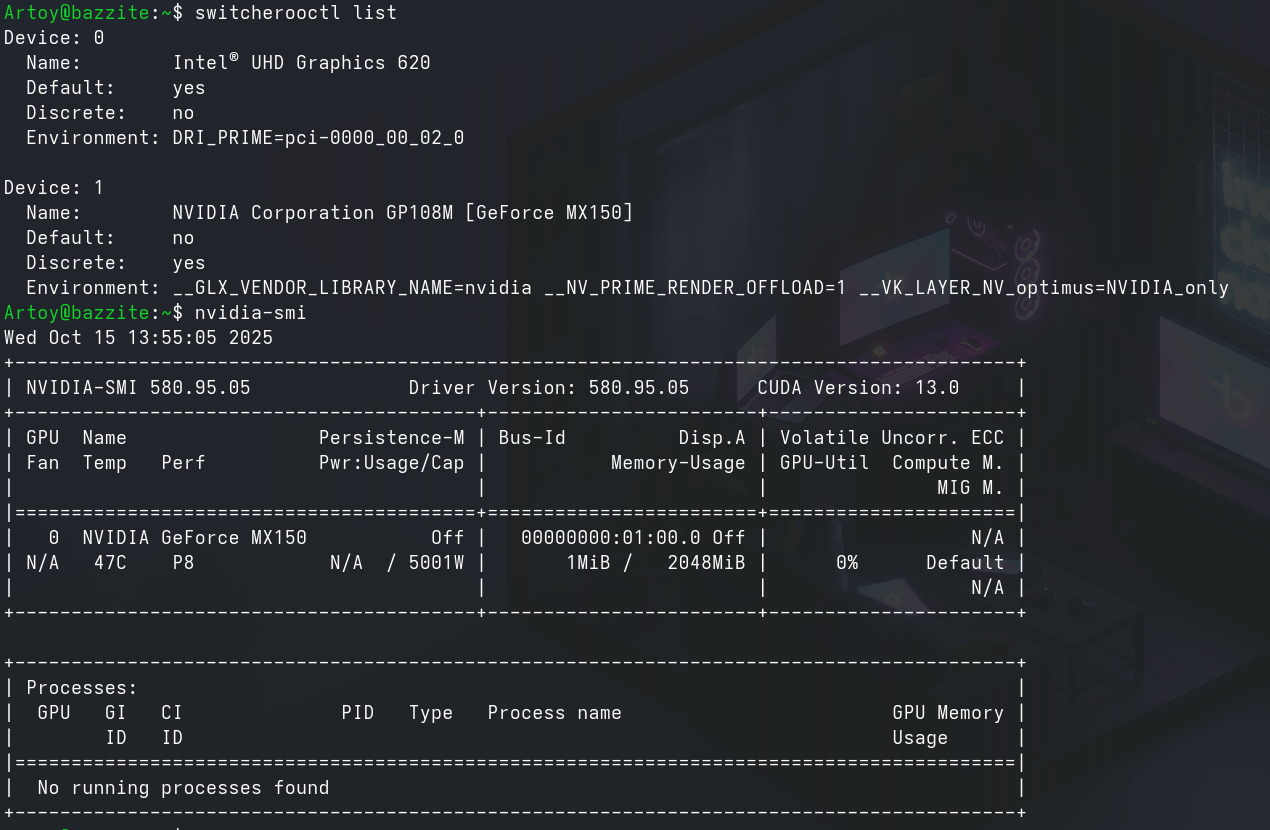This screenshot has height=830, width=1270.
Task: Click the total memory value "2048MiB"
Action: click(x=706, y=563)
